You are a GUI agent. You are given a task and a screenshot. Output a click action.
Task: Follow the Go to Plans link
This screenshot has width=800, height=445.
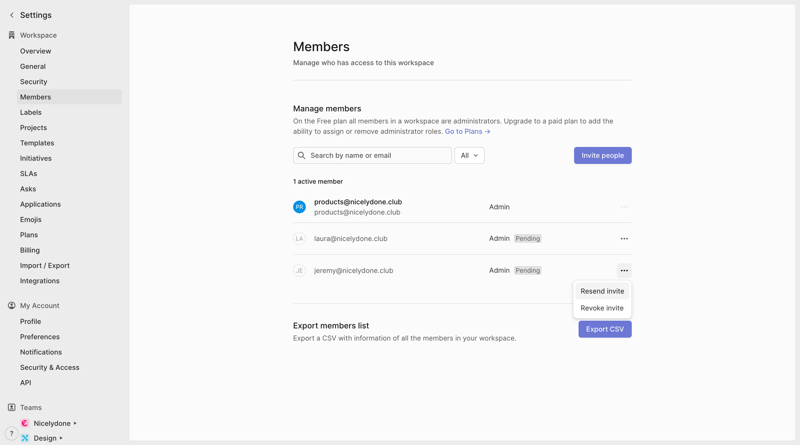pos(467,131)
